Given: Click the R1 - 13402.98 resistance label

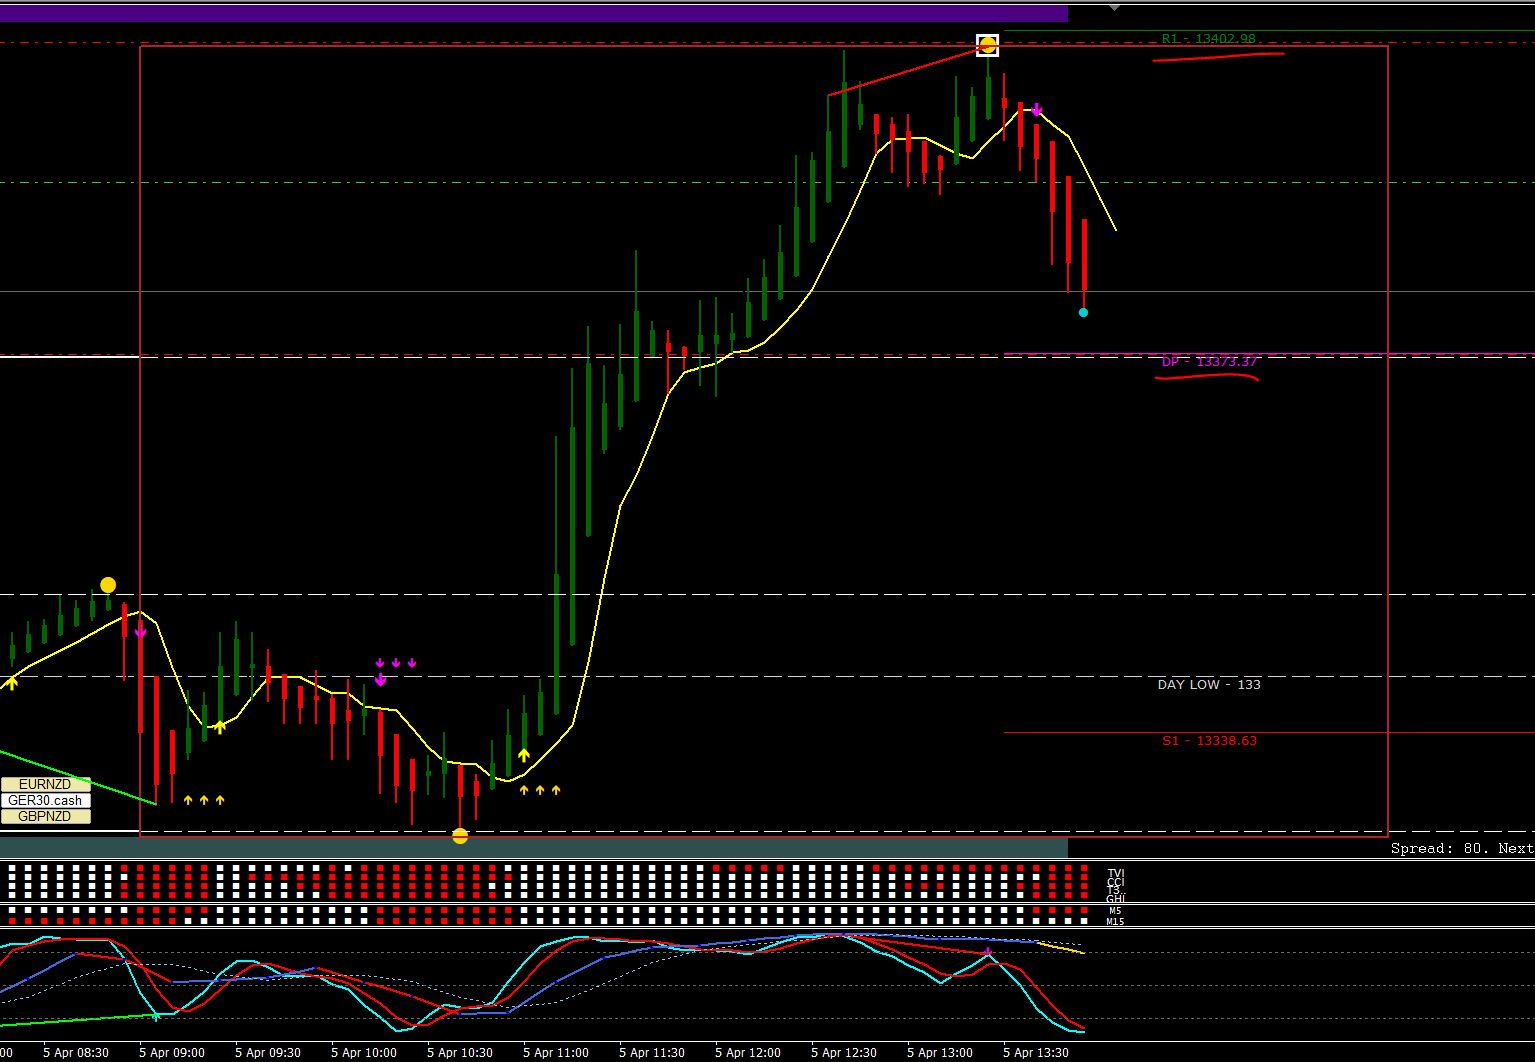Looking at the screenshot, I should coord(1208,39).
